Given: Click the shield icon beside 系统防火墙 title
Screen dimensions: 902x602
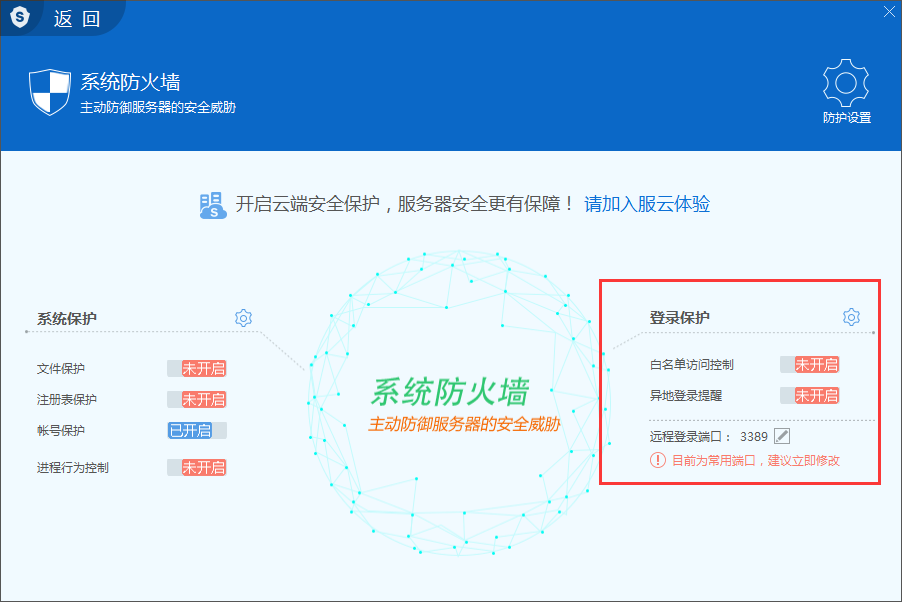Looking at the screenshot, I should tap(48, 92).
